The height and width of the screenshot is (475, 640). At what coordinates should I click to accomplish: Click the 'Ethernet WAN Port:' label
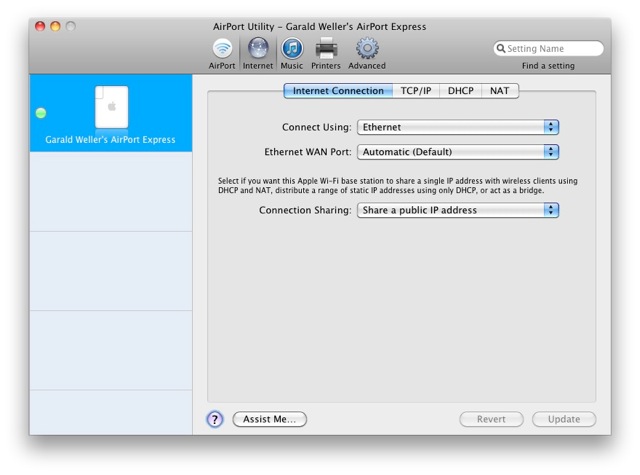(x=308, y=152)
